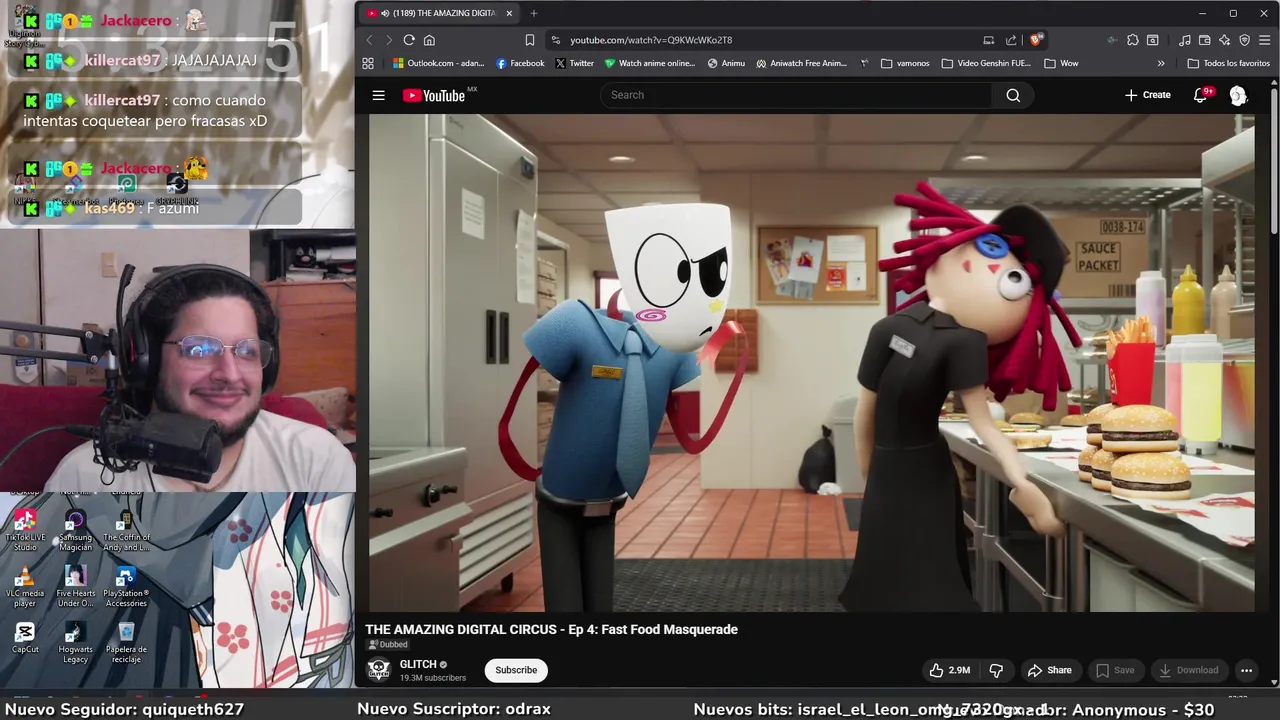Like the video with 2.9M likes
1280x720 pixels.
[949, 670]
